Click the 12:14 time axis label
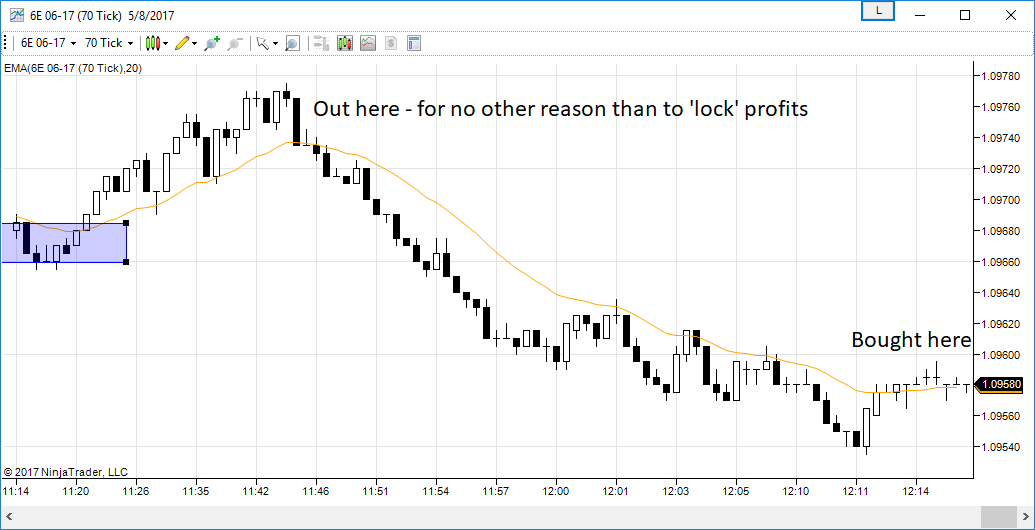Viewport: 1035px width, 530px height. tap(916, 491)
